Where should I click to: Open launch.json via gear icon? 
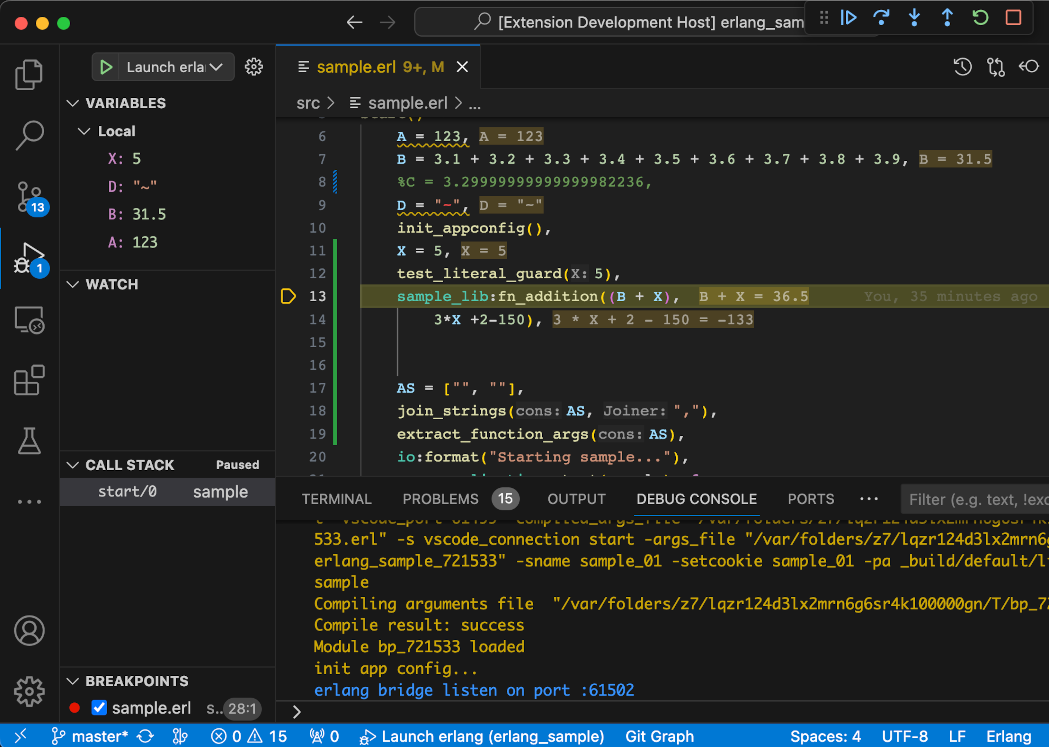coord(254,67)
